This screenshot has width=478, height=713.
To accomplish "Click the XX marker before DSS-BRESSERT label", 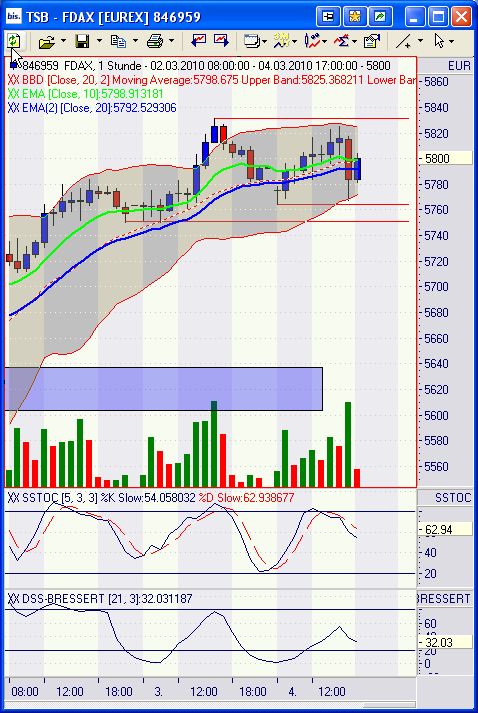I will 13,599.
